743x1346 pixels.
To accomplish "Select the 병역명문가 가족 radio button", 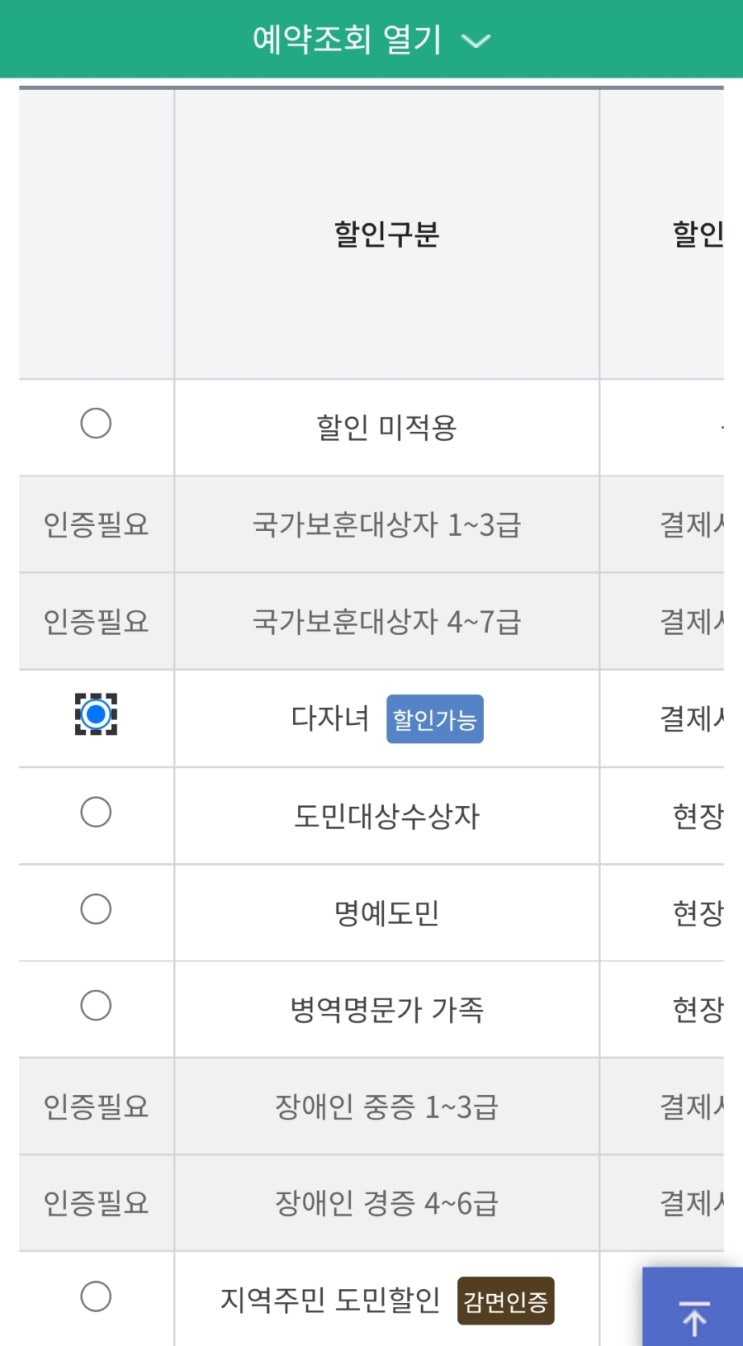I will pyautogui.click(x=96, y=1006).
